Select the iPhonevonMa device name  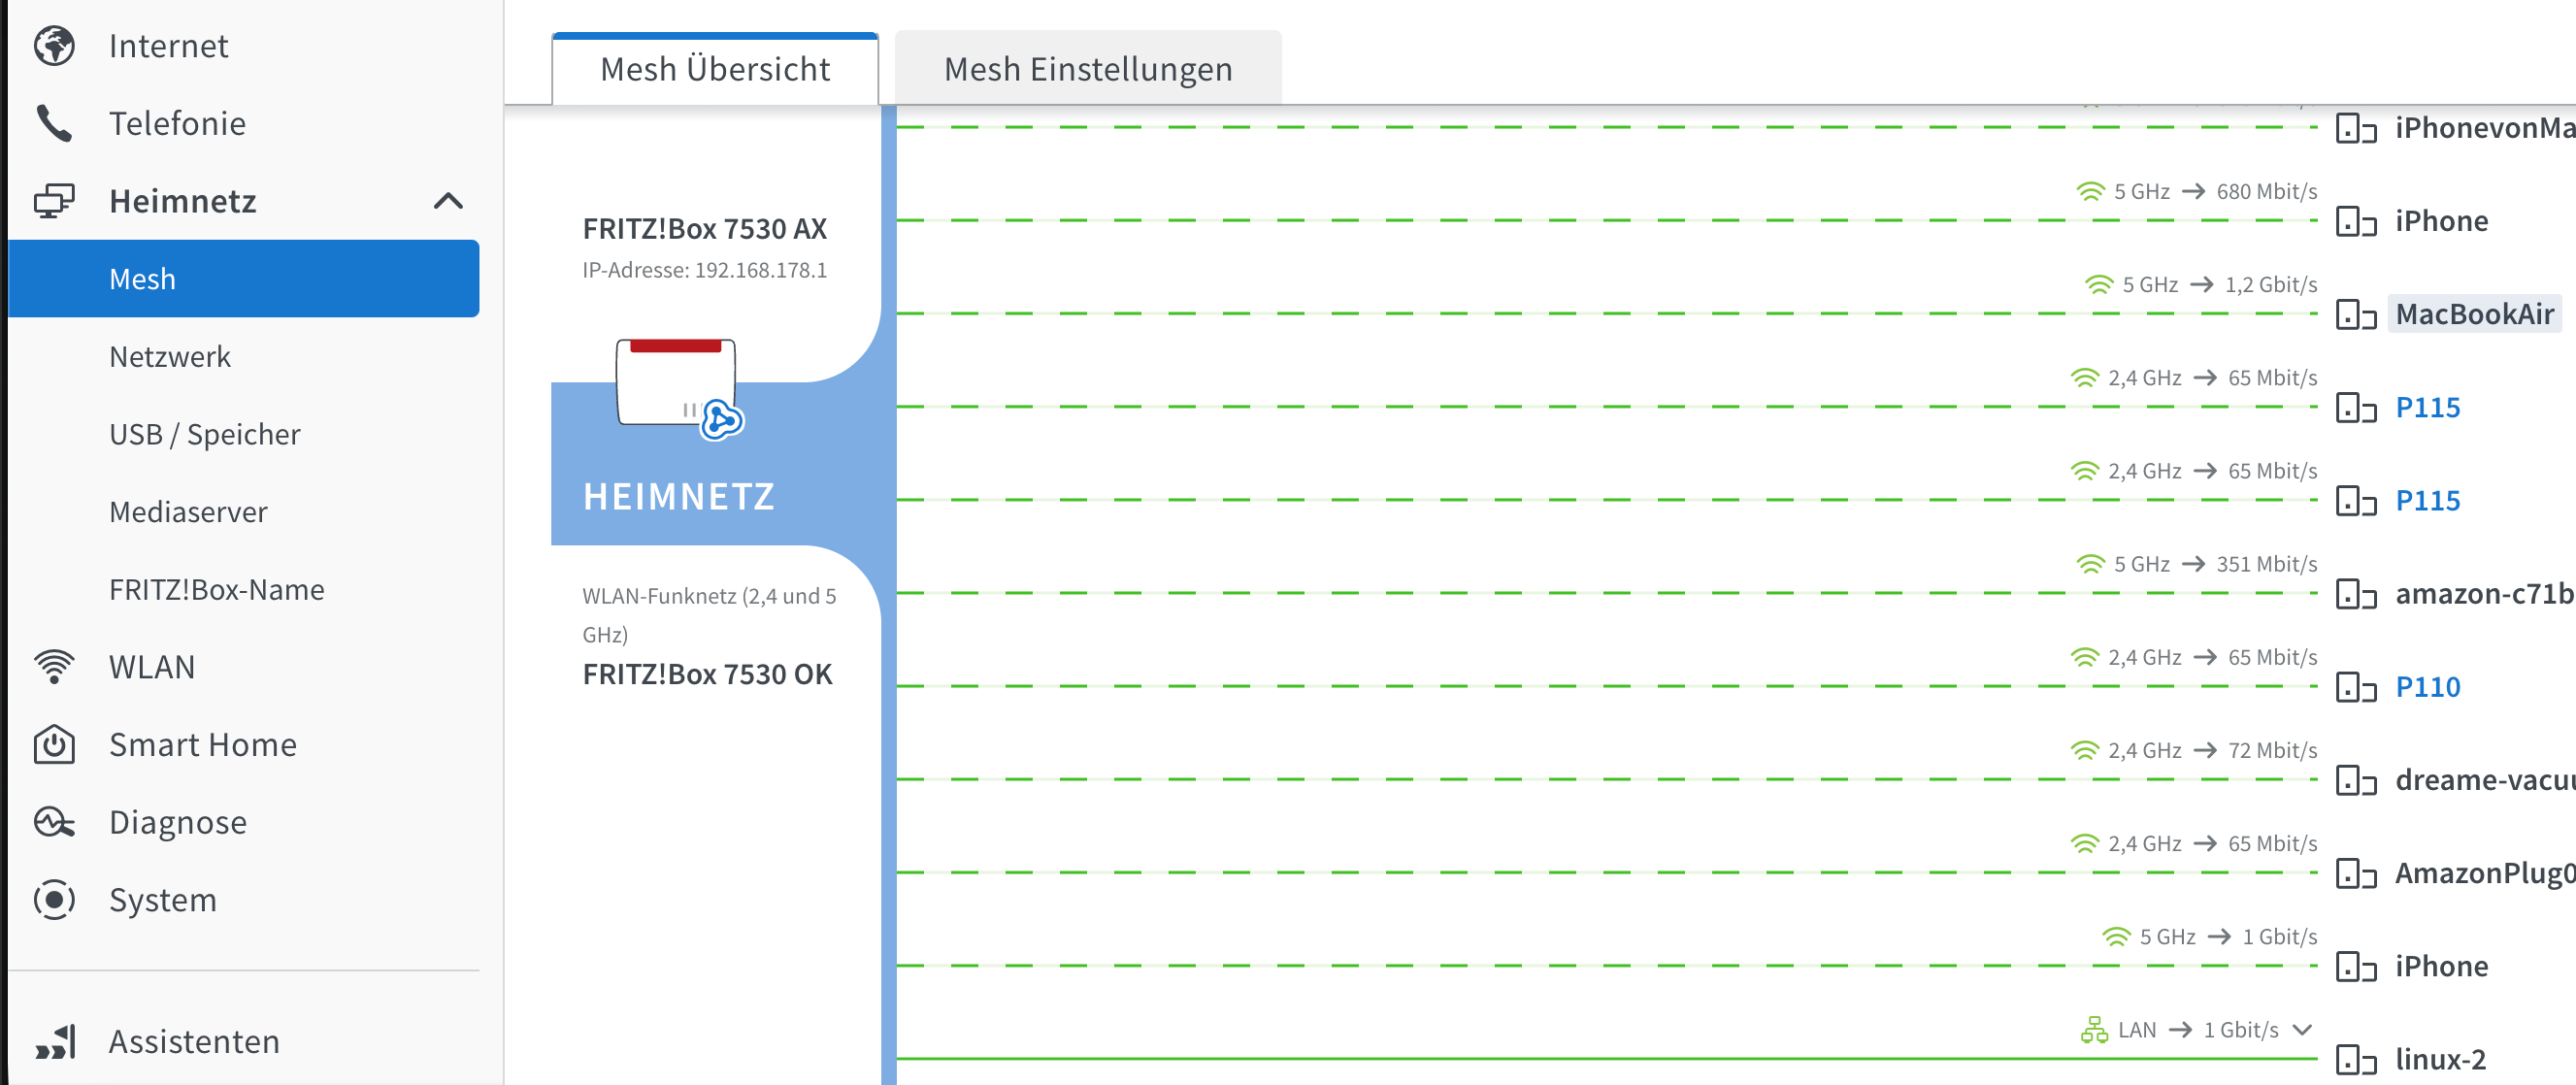(x=2485, y=128)
